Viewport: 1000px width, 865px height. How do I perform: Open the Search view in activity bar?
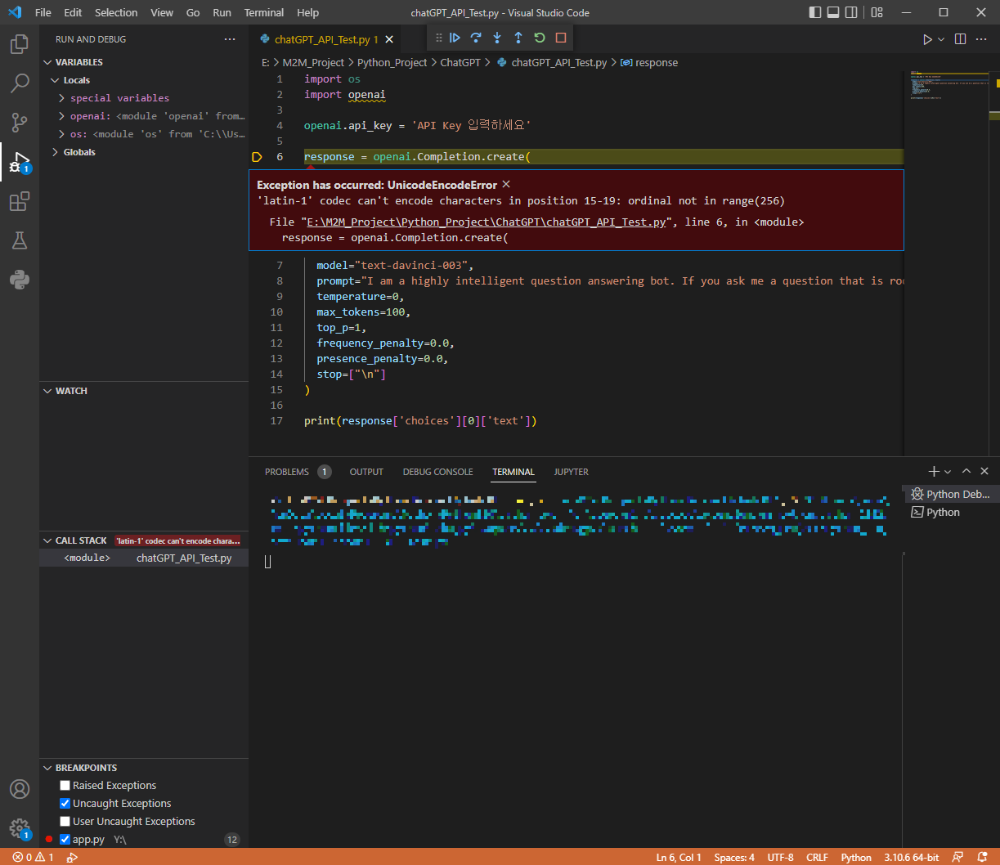(20, 83)
